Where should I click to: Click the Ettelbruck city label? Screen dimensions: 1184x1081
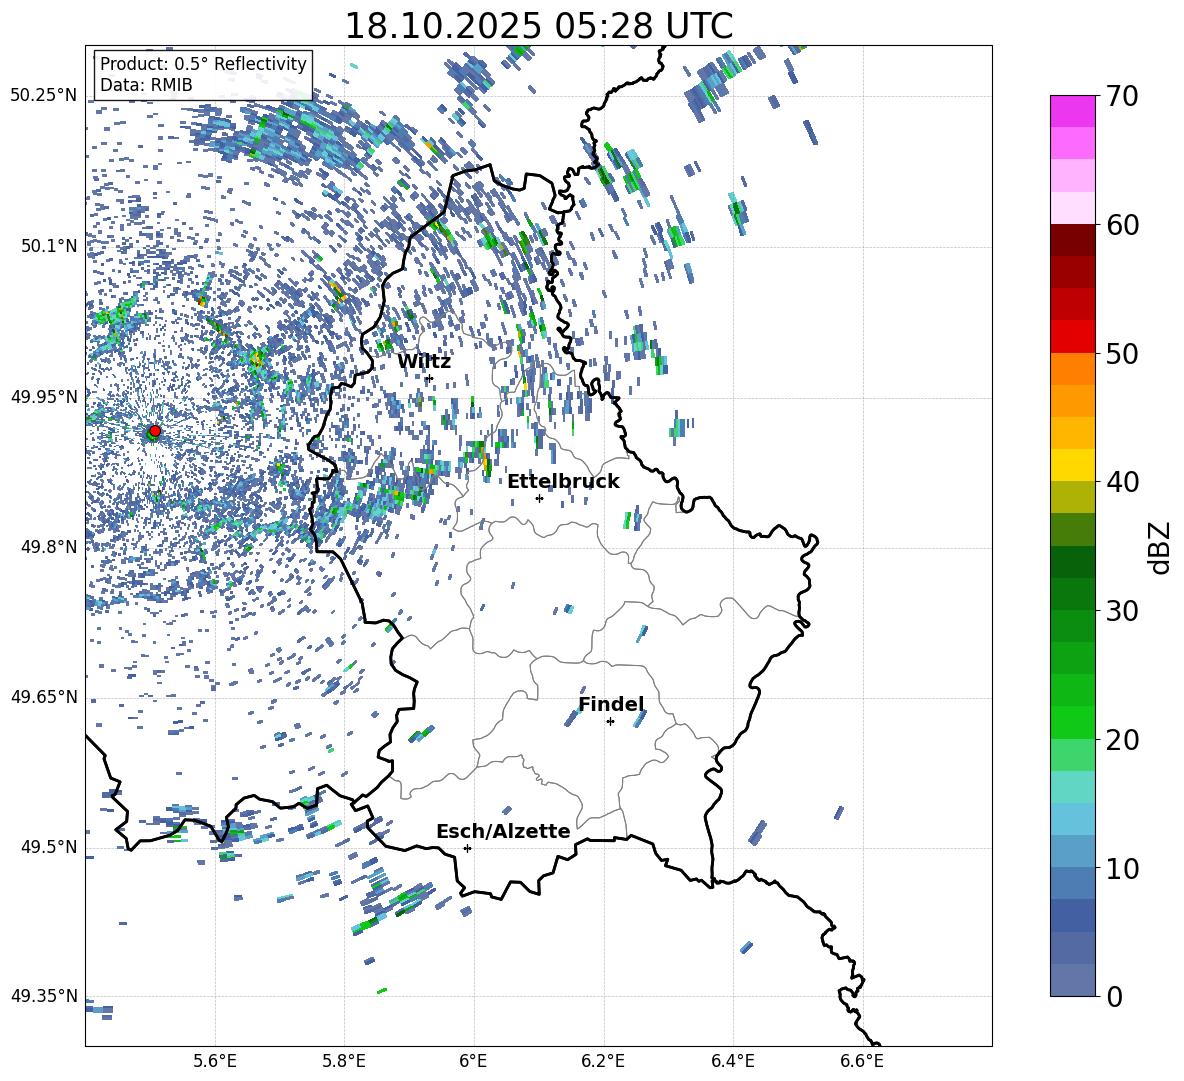click(x=563, y=482)
